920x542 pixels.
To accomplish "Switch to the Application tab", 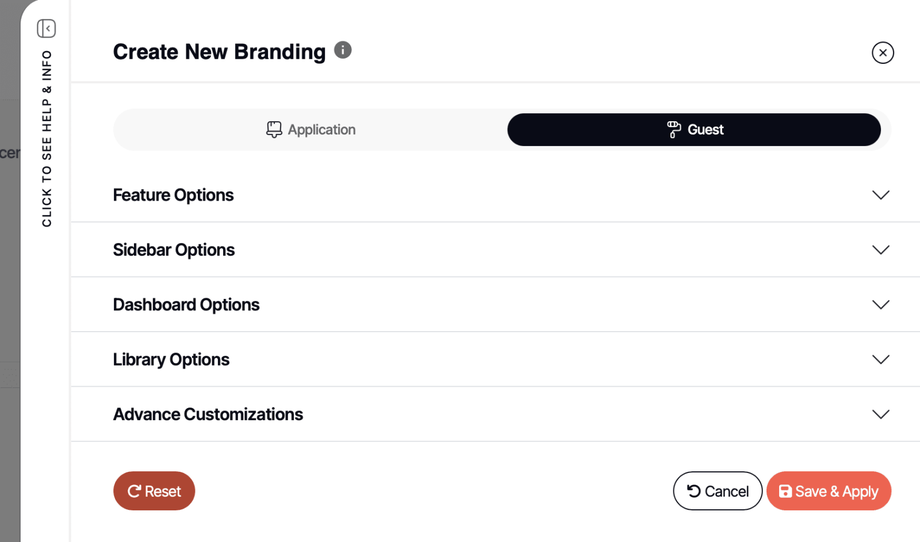I will pos(311,130).
